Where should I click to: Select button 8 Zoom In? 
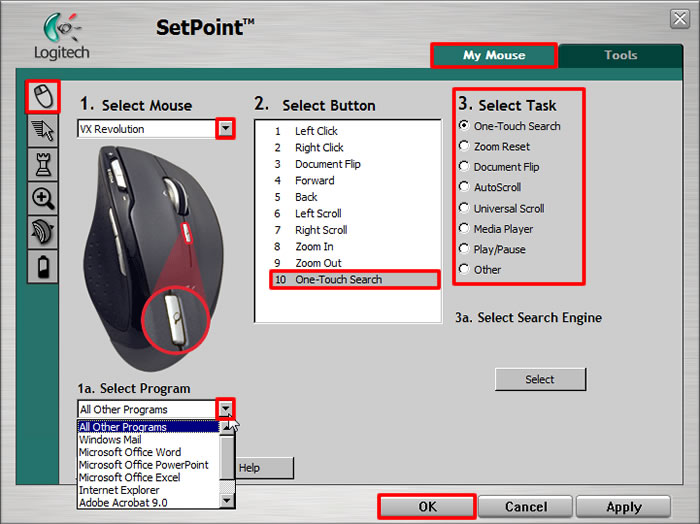click(x=348, y=246)
